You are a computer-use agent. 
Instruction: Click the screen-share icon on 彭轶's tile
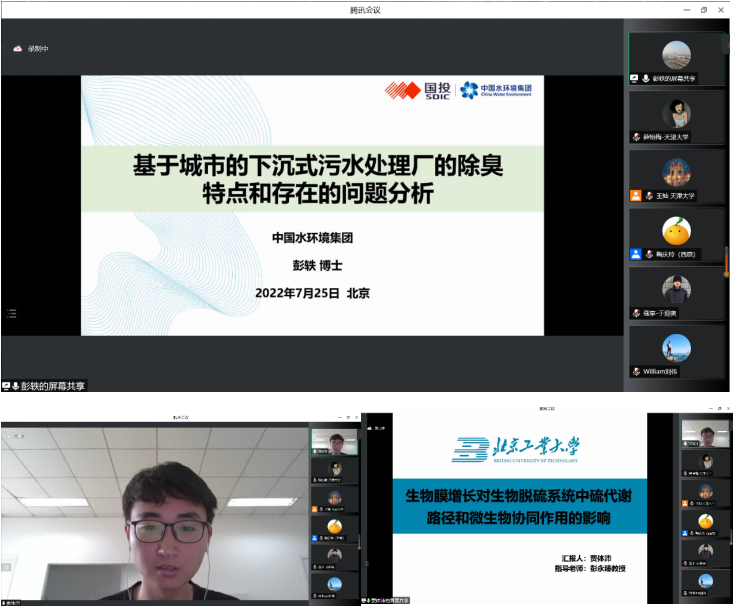coord(635,78)
